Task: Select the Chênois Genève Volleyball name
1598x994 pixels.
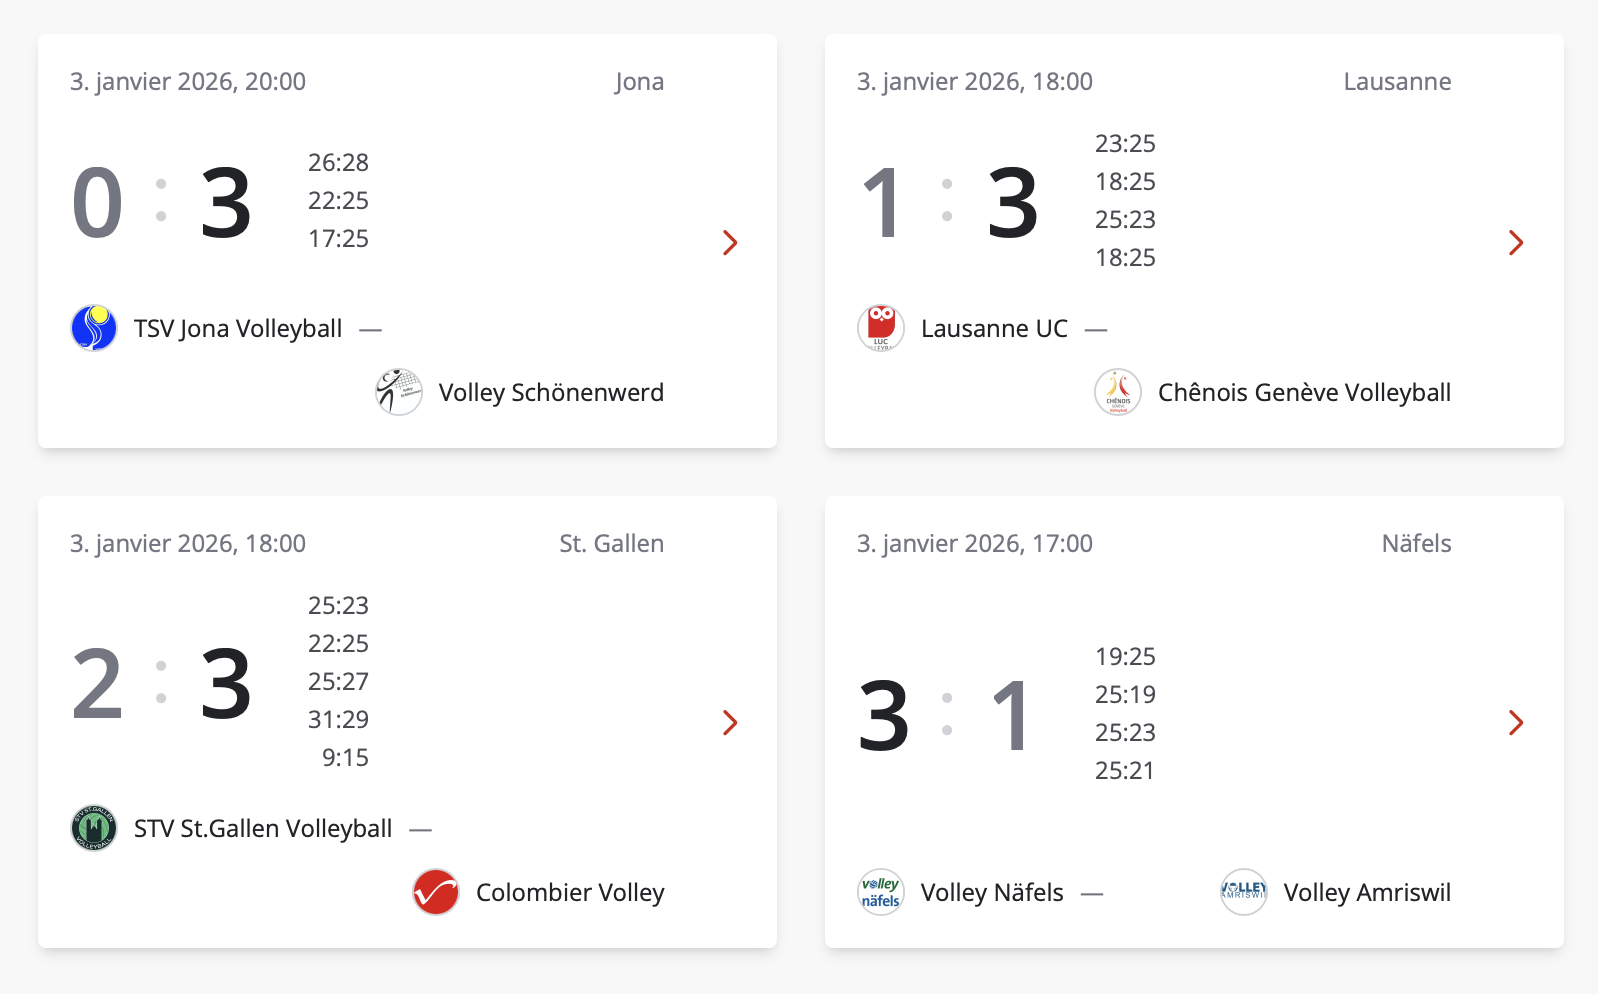Action: (x=1304, y=393)
